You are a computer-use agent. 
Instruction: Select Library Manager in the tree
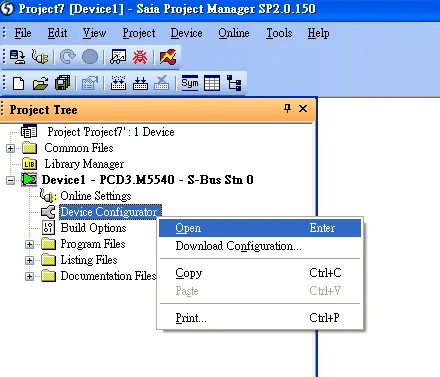coord(84,164)
